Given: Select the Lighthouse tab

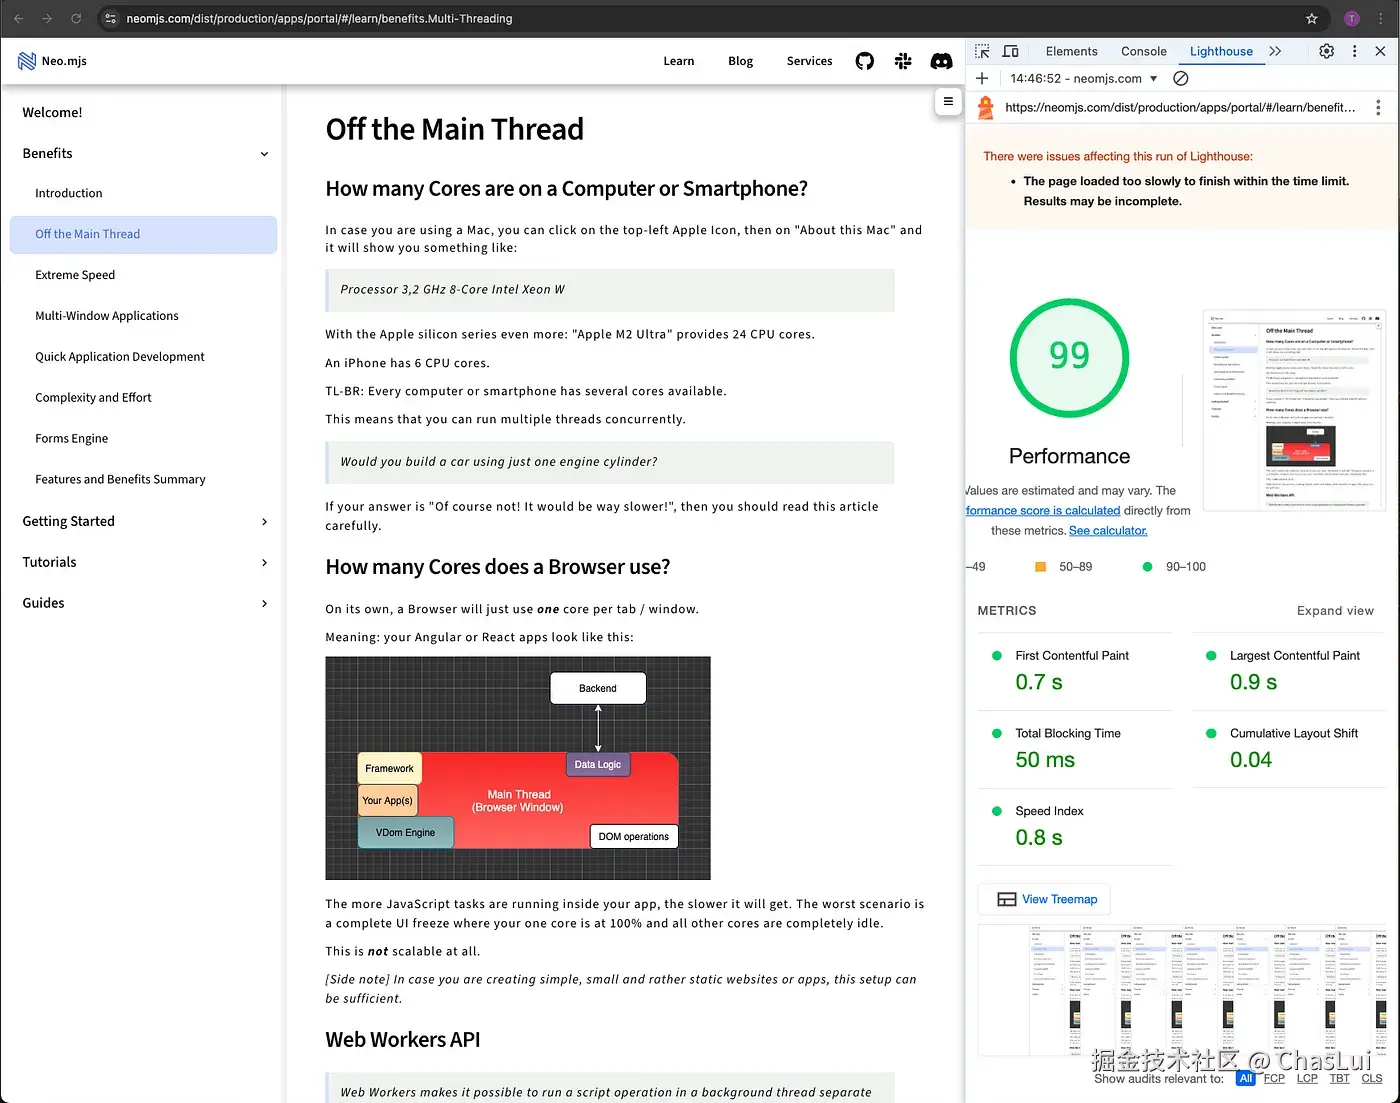Looking at the screenshot, I should click(1221, 51).
